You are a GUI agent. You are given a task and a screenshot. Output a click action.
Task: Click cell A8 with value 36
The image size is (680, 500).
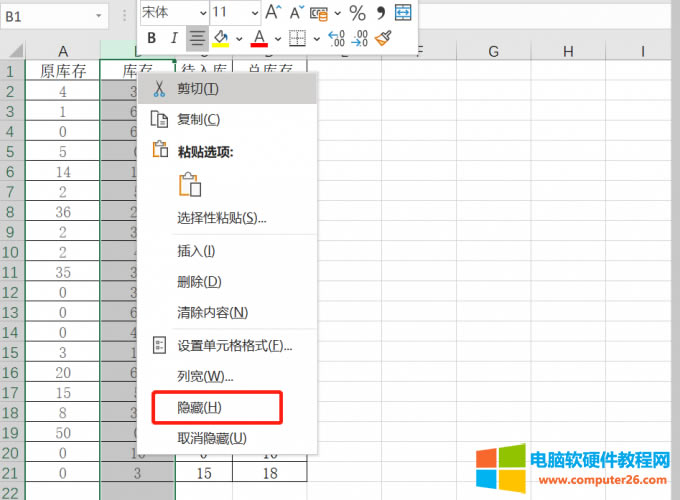[x=63, y=212]
